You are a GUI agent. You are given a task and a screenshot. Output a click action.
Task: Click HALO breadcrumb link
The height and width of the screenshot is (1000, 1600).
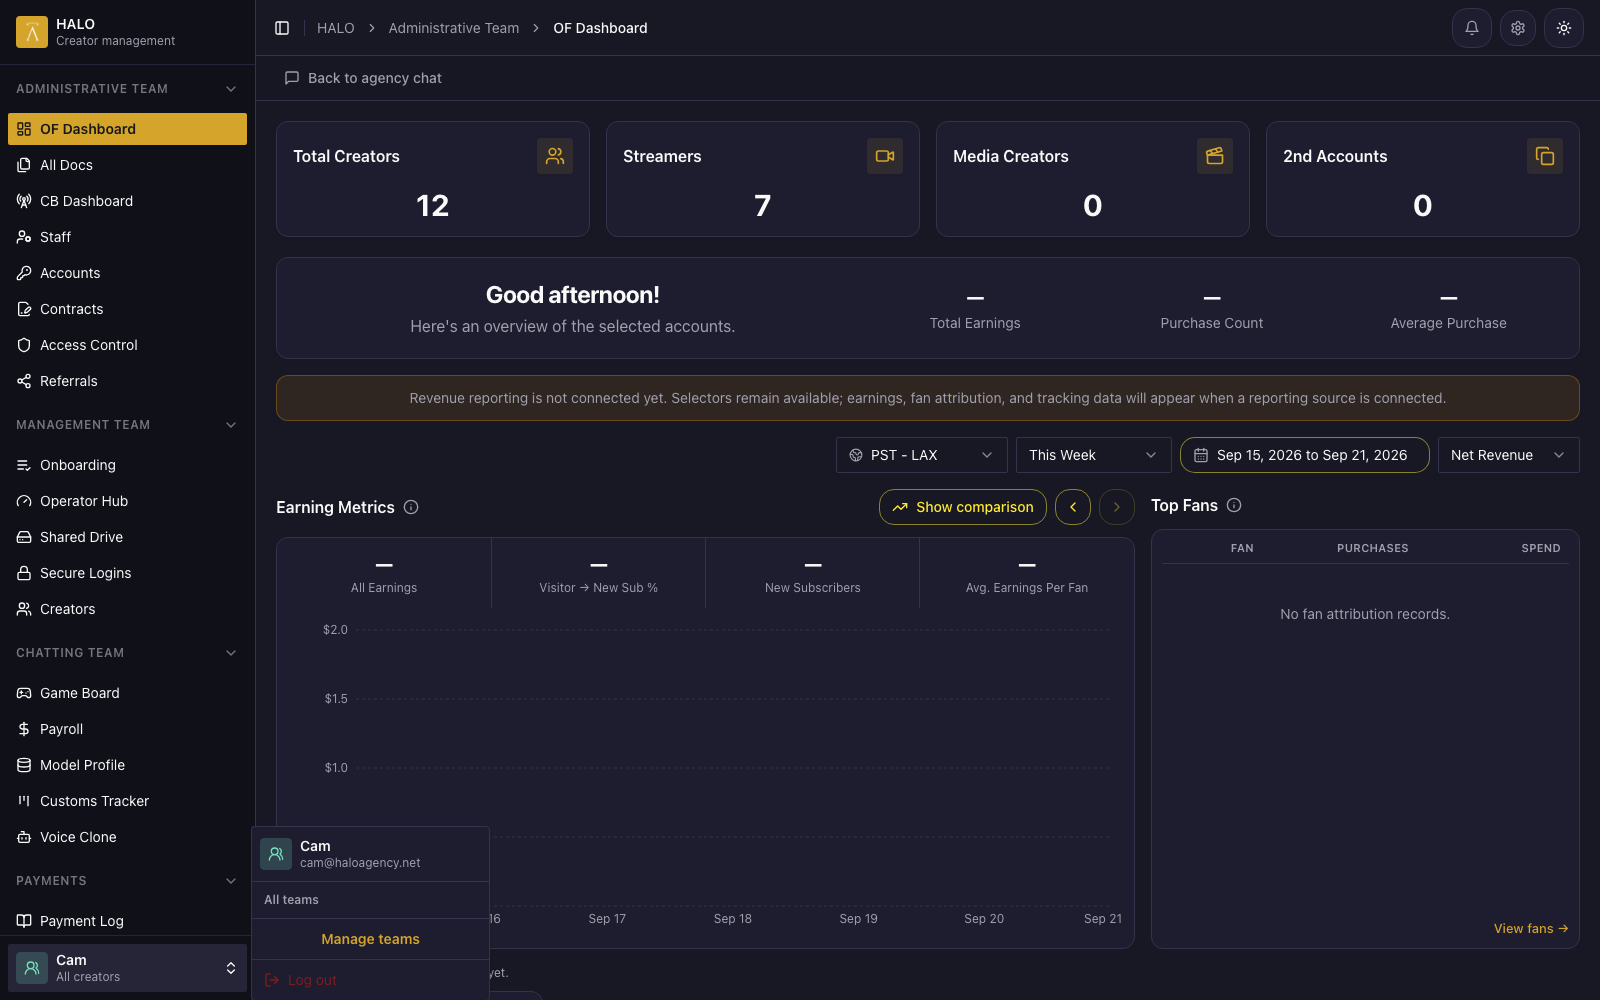(x=336, y=28)
